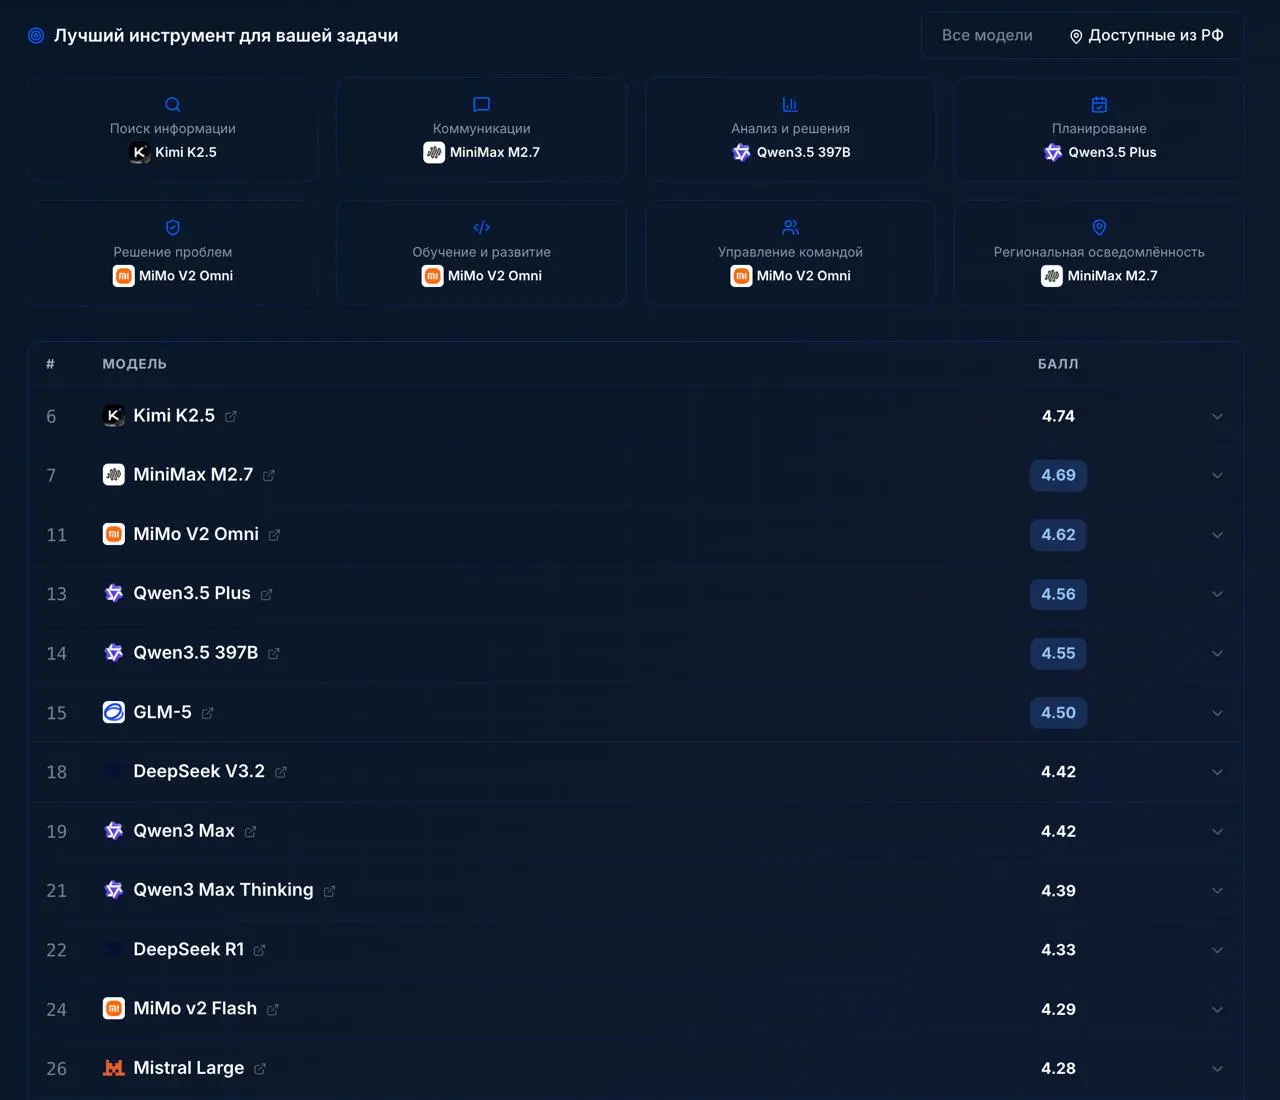
Task: Click the highlighted 4.62 score badge
Action: (x=1058, y=535)
